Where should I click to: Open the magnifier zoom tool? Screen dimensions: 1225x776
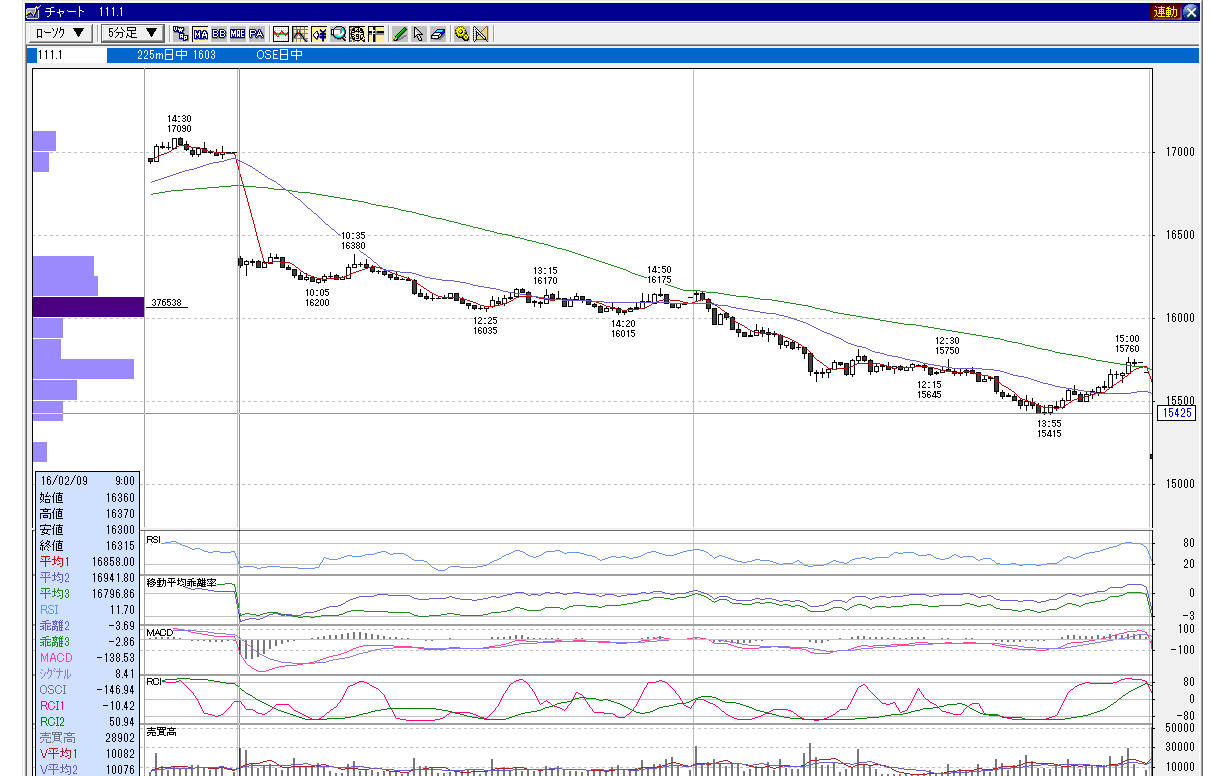point(339,34)
